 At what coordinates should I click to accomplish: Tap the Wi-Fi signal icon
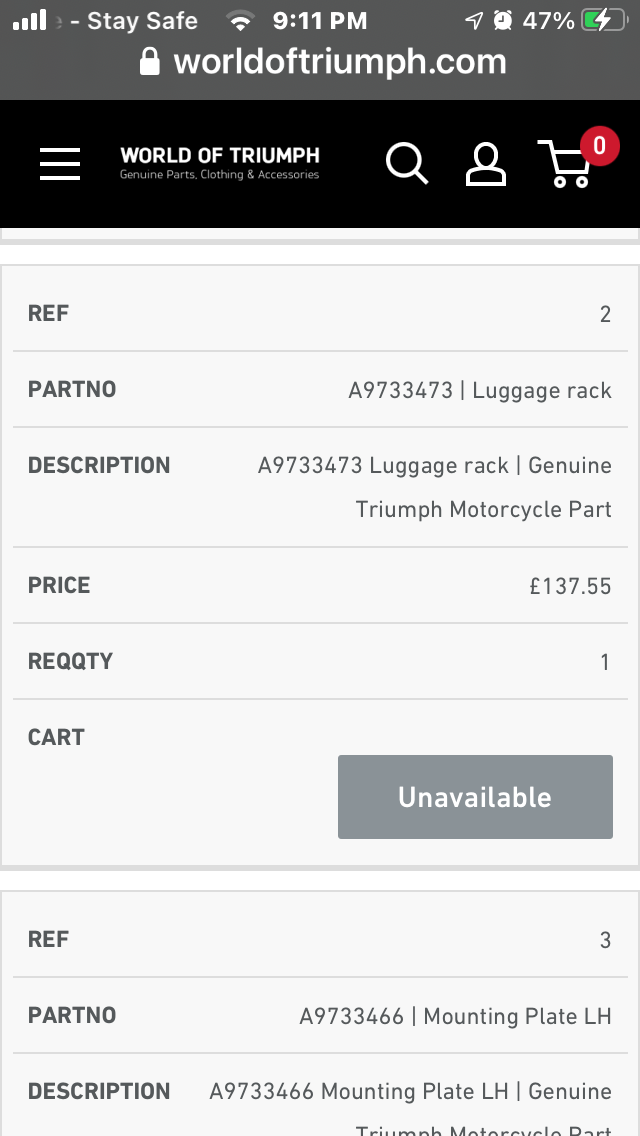click(x=240, y=20)
